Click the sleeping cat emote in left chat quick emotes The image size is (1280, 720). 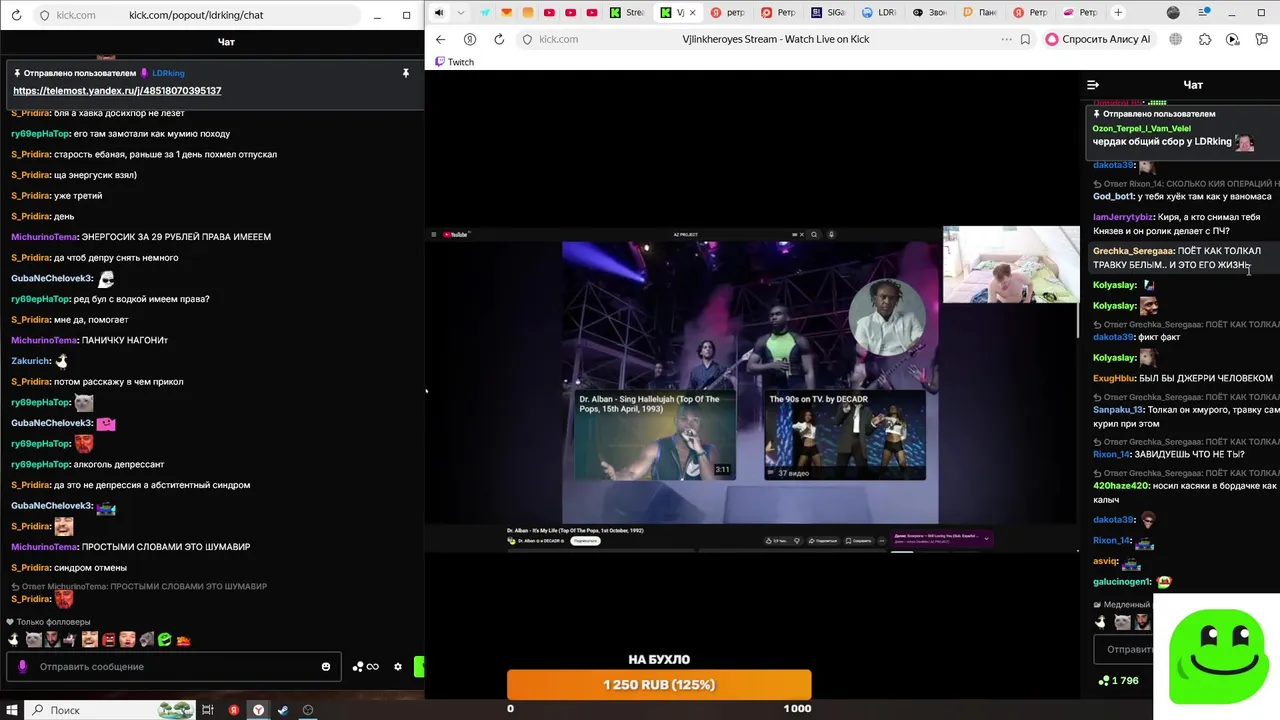tap(33, 640)
